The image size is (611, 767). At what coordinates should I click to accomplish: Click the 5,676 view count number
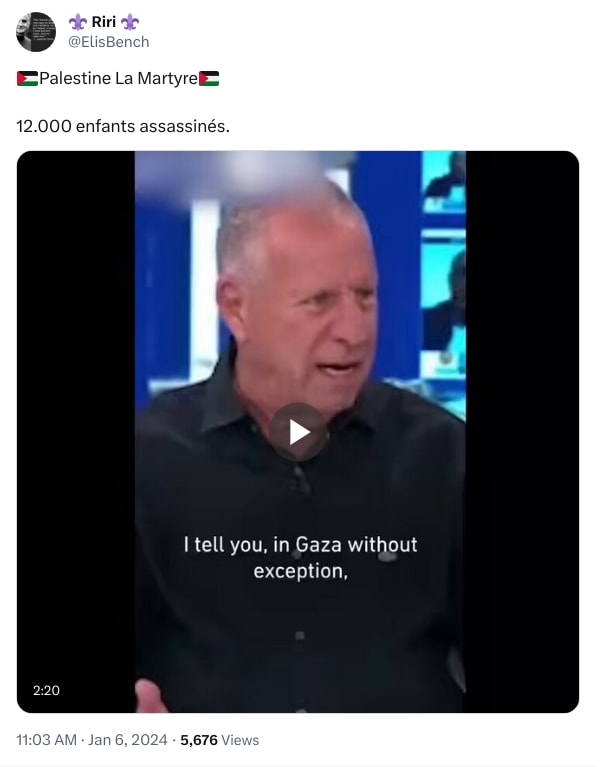click(x=199, y=740)
